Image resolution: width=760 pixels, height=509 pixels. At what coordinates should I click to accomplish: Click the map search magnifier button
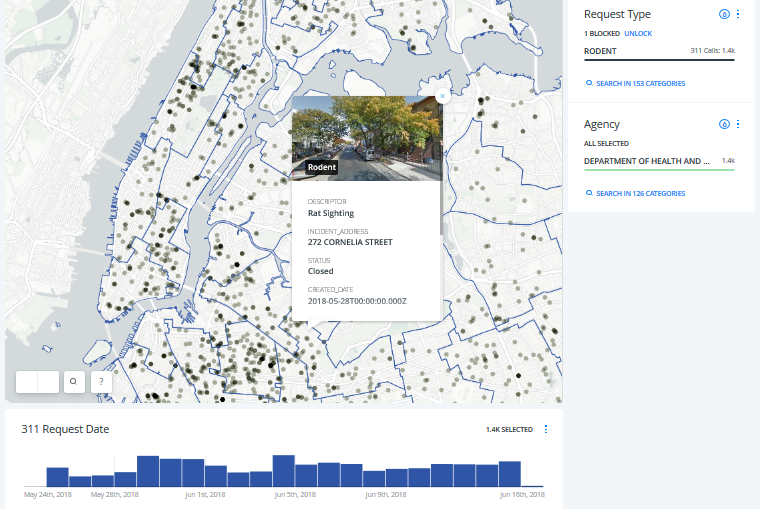click(x=74, y=382)
